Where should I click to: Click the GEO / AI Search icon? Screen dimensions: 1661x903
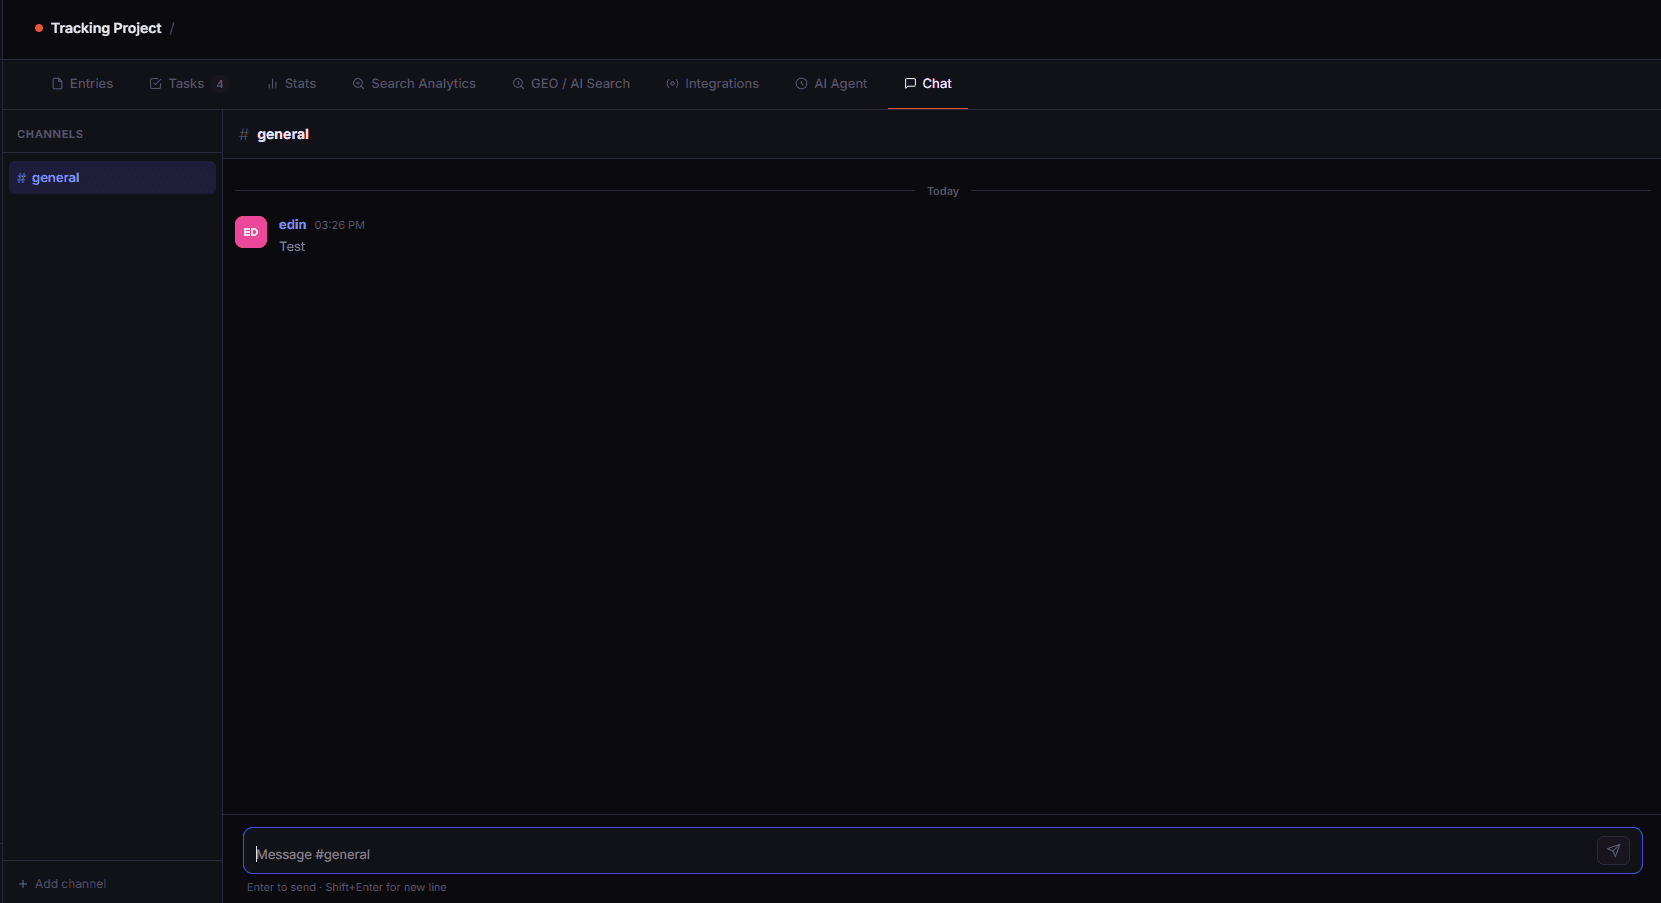[518, 84]
